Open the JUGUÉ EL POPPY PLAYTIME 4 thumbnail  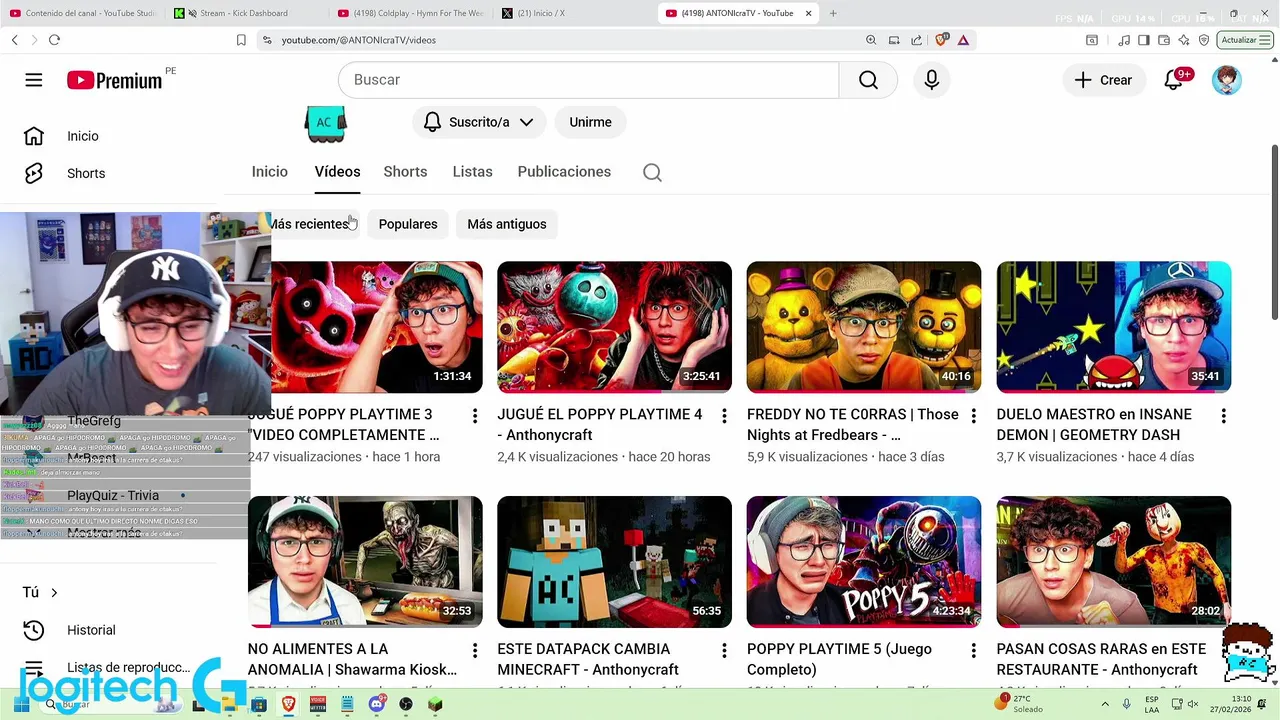pyautogui.click(x=614, y=327)
